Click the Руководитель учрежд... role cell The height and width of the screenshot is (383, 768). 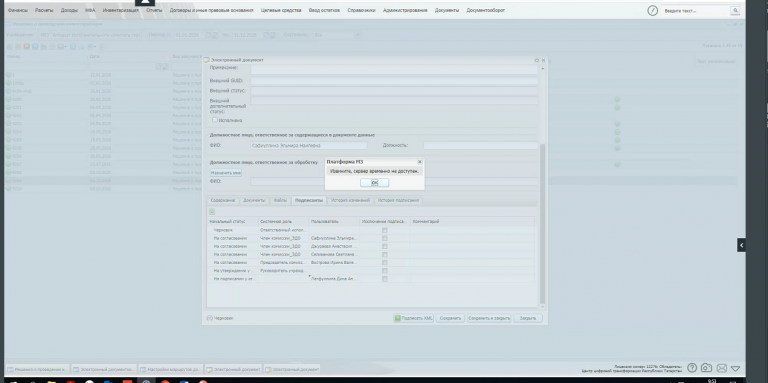pos(284,270)
